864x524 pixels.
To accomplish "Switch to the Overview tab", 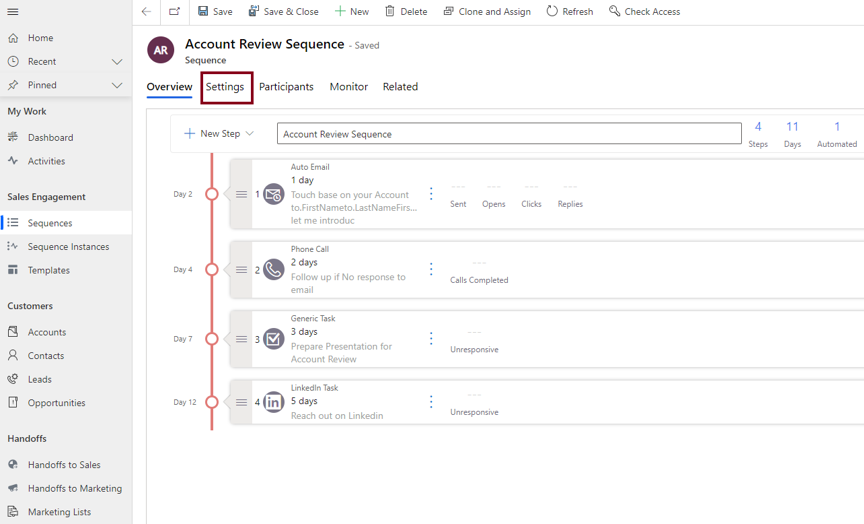I will [x=169, y=87].
